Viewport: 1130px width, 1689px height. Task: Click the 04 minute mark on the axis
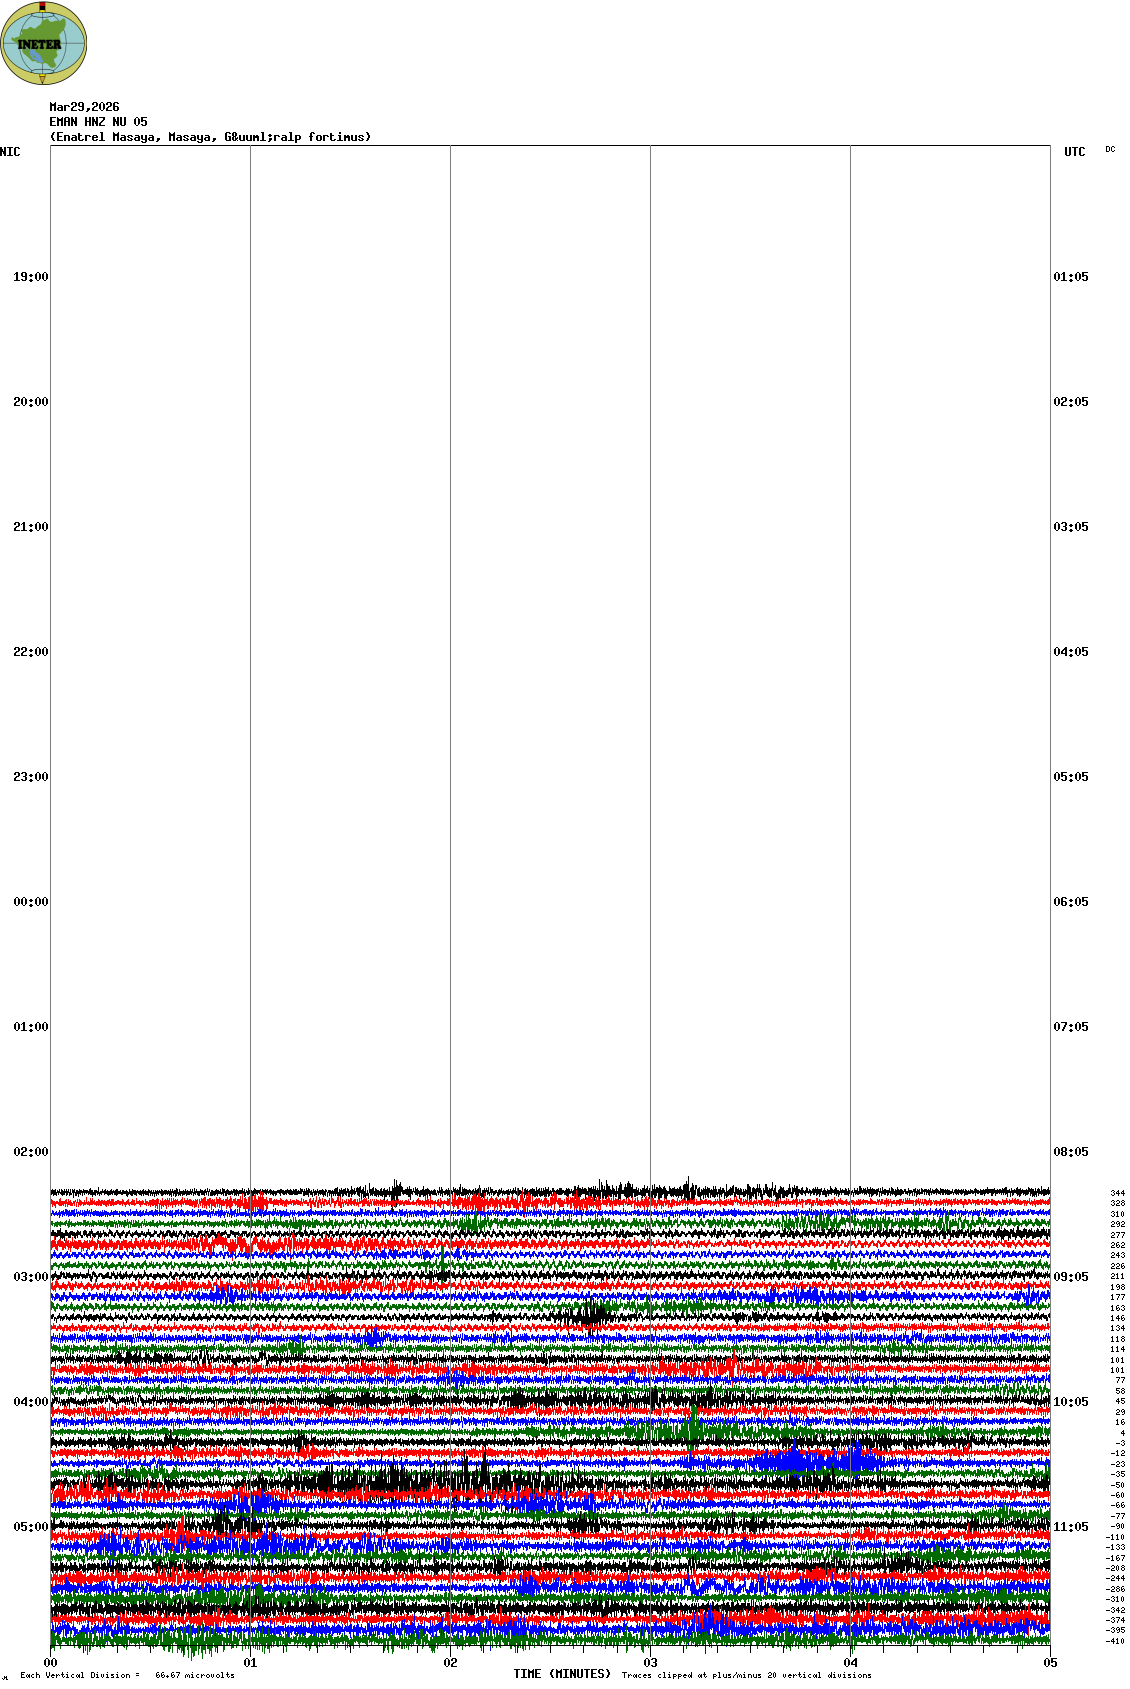pyautogui.click(x=850, y=1664)
